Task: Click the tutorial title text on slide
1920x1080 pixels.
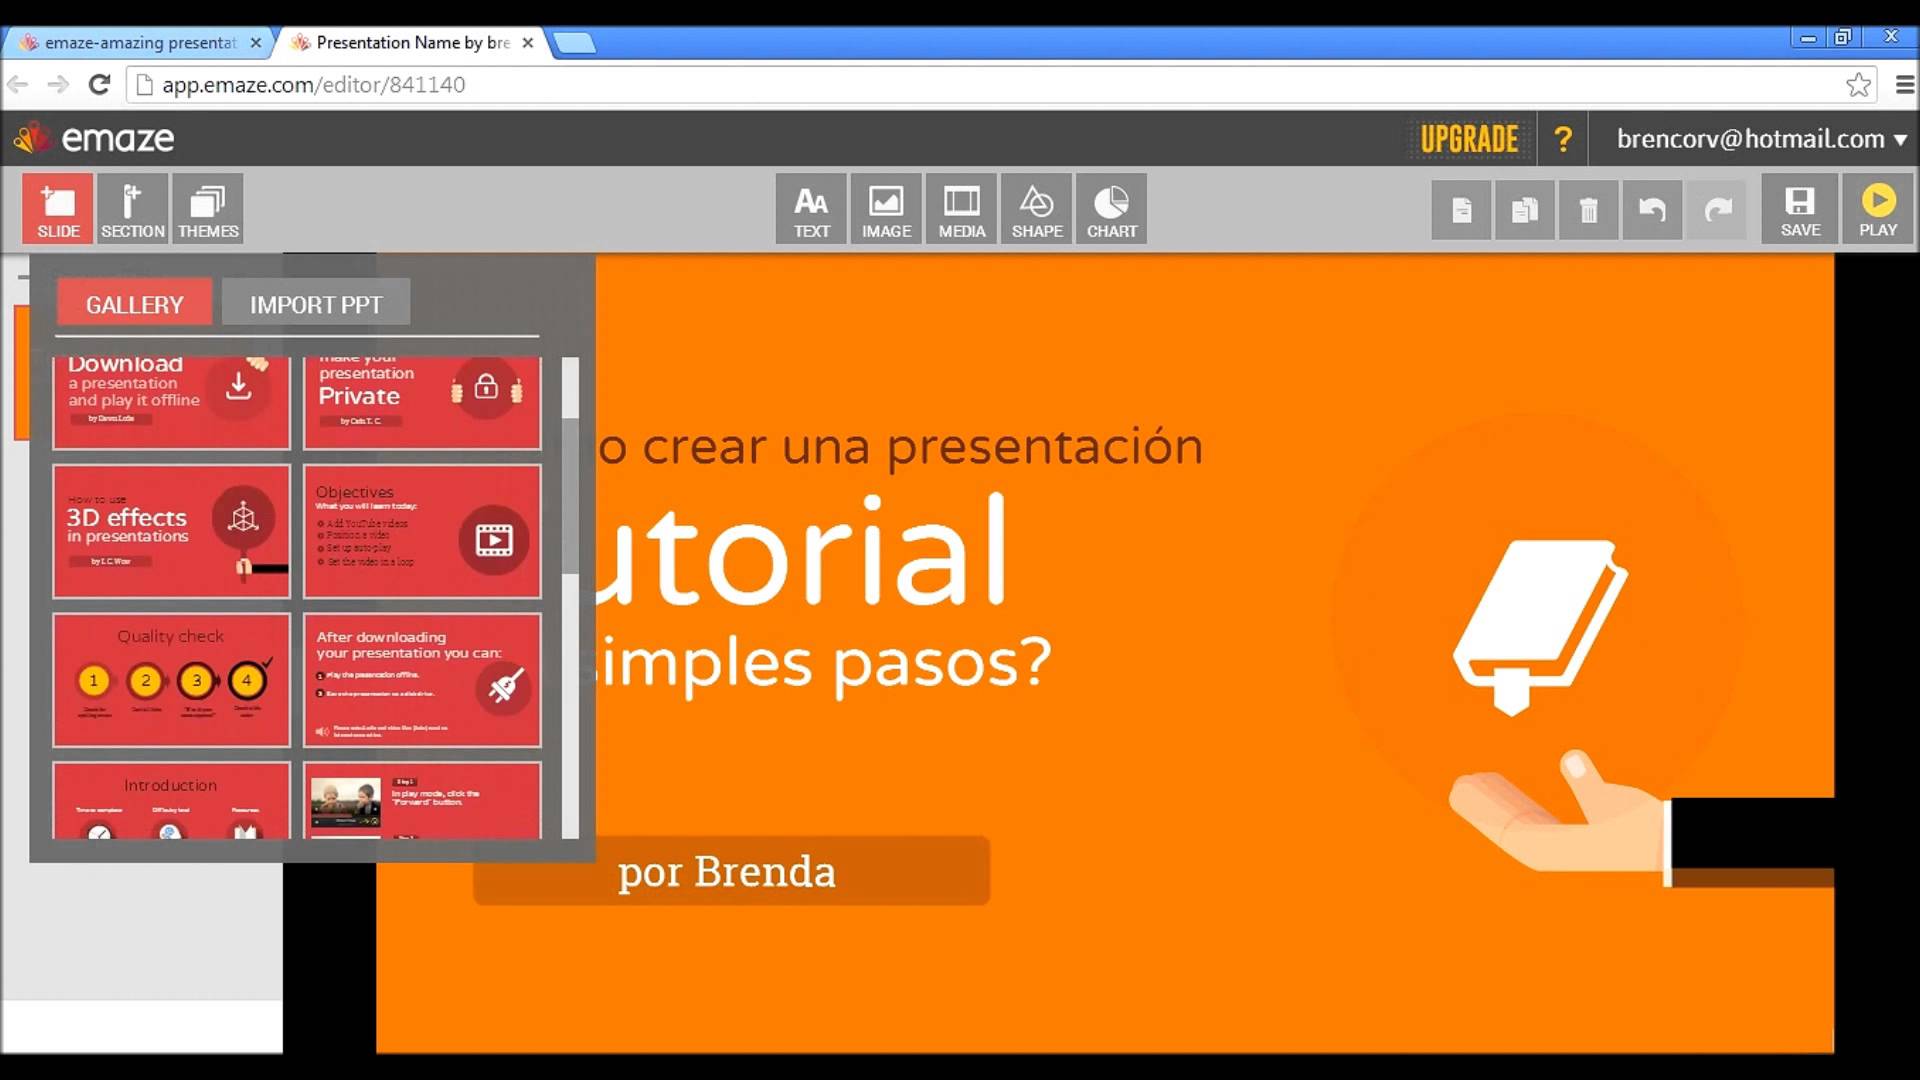Action: pyautogui.click(x=800, y=550)
